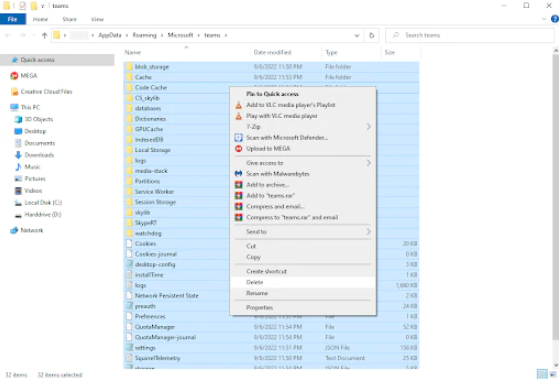Image resolution: width=559 pixels, height=379 pixels.
Task: Select the SquirrelTelemetry text file
Action: click(x=271, y=358)
